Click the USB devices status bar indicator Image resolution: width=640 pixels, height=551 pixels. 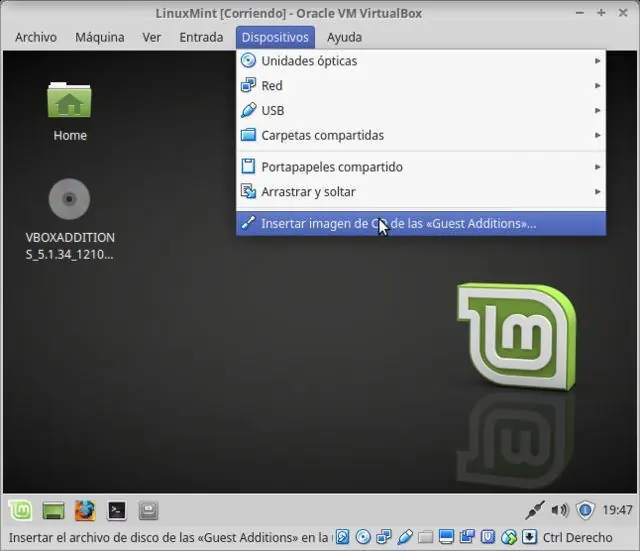click(404, 537)
